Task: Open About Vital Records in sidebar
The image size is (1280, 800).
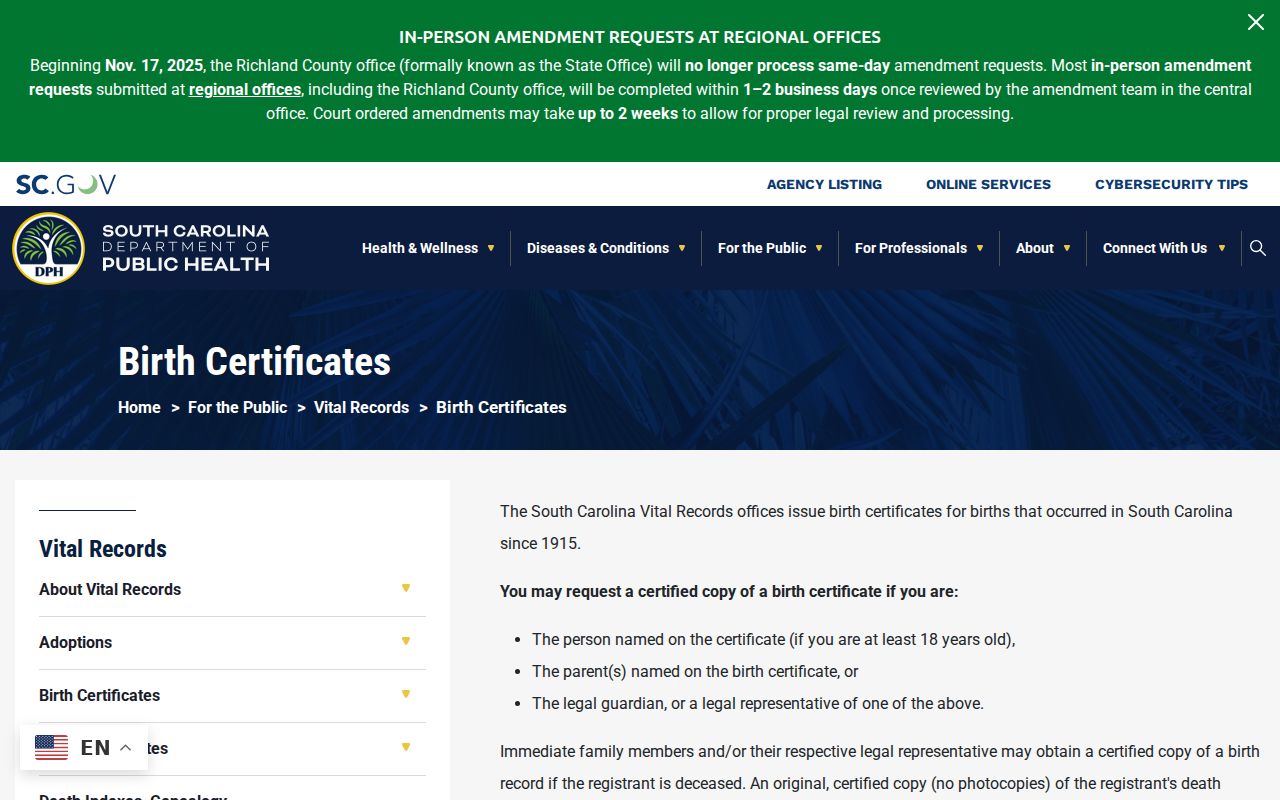Action: click(110, 589)
